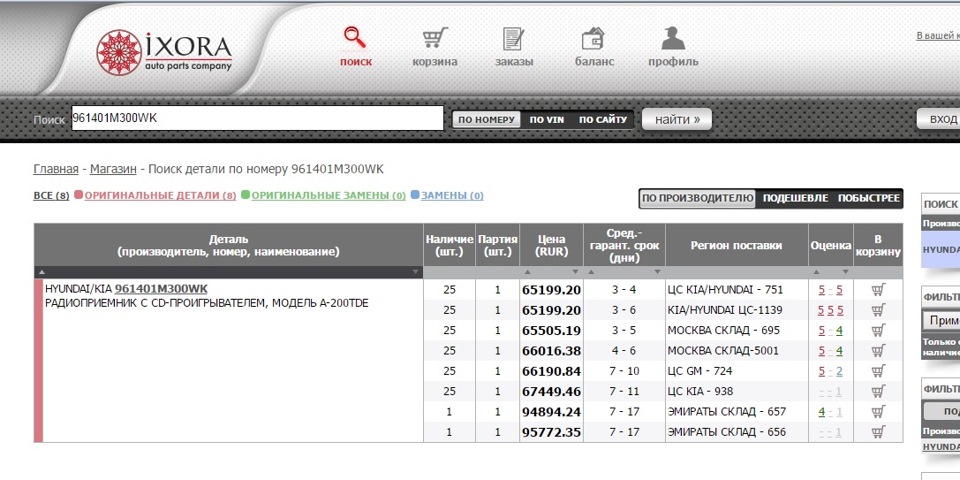Click price 66016.38
The image size is (960, 480).
[551, 351]
